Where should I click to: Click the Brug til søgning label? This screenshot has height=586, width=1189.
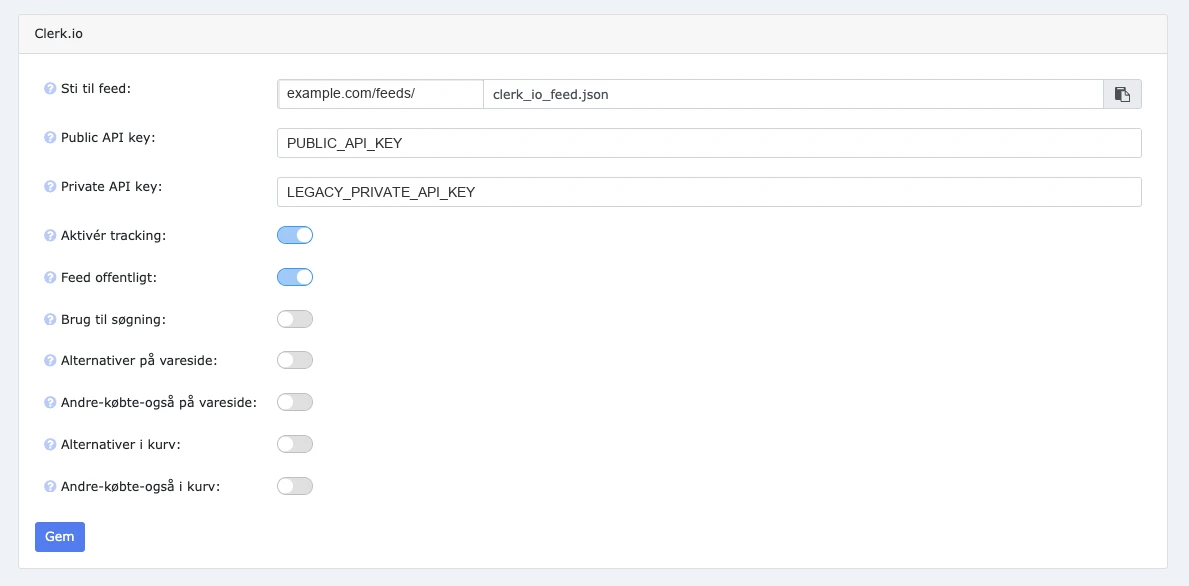[x=113, y=319]
